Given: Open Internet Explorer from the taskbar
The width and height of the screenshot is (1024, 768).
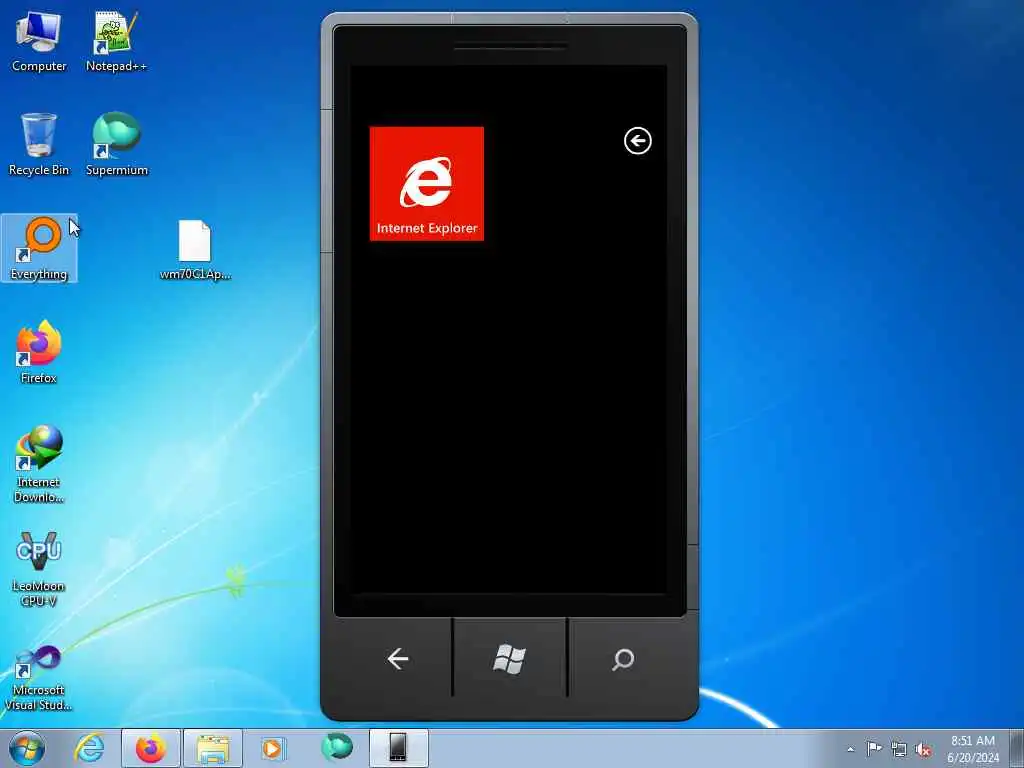Looking at the screenshot, I should point(89,748).
